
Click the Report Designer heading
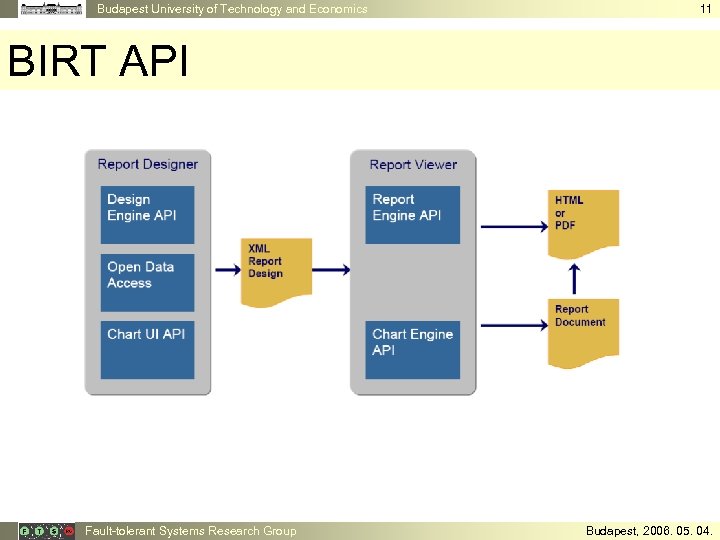[x=147, y=164]
